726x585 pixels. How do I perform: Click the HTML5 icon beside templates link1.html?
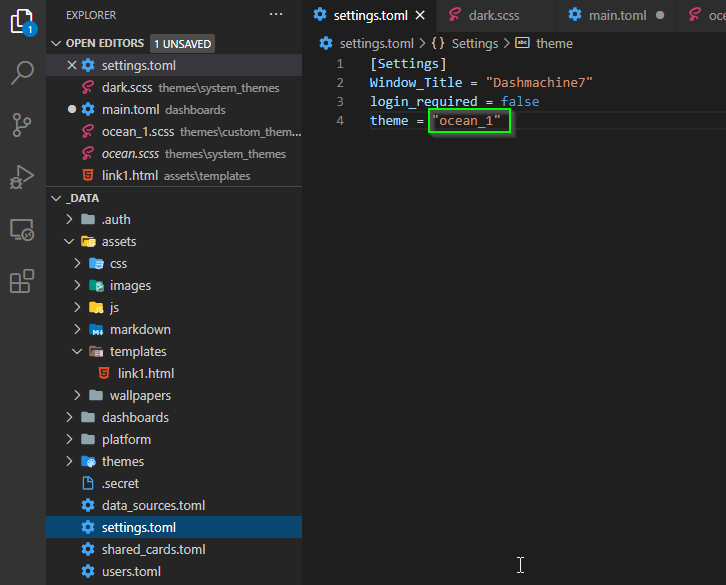(104, 373)
